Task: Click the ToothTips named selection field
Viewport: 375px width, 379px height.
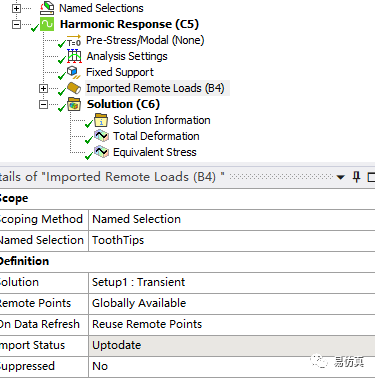Action: (x=232, y=240)
